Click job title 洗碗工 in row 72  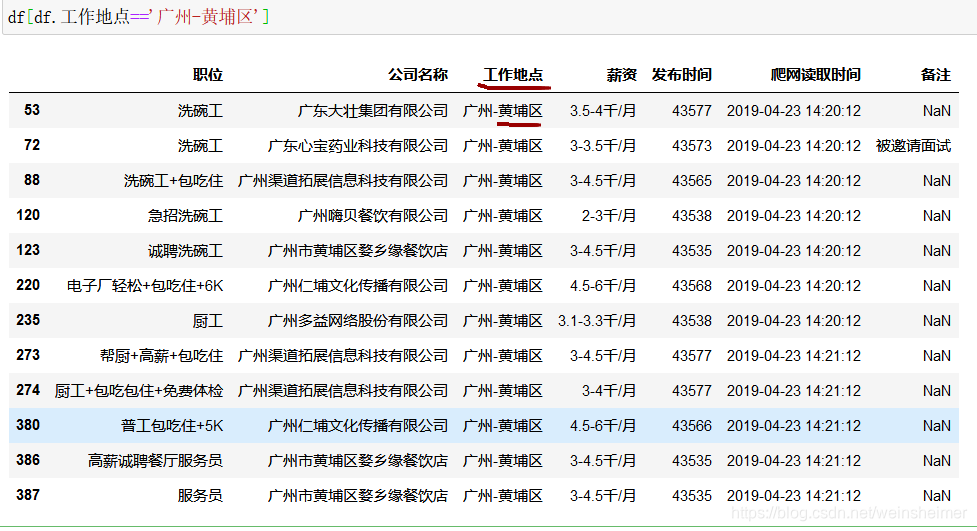click(x=200, y=146)
